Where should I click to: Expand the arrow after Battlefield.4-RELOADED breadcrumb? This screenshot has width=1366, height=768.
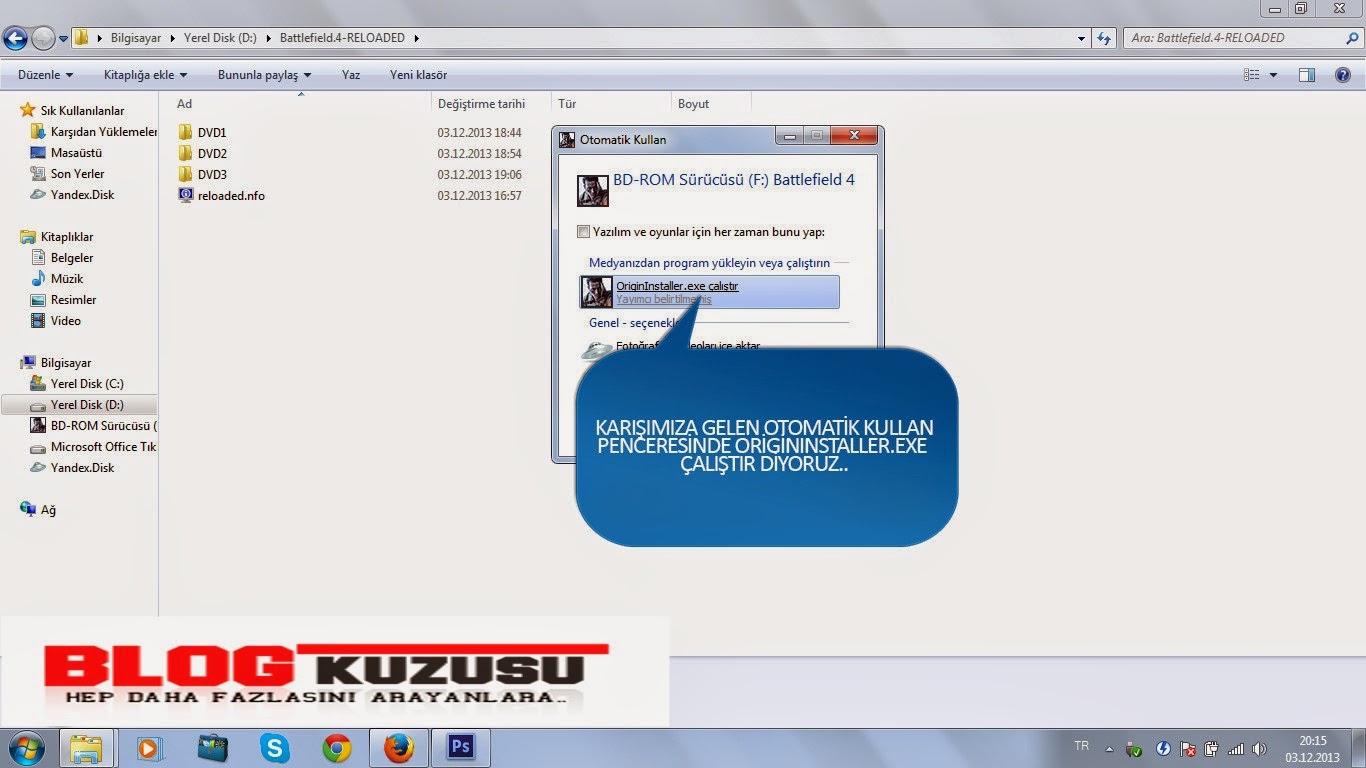(x=416, y=39)
